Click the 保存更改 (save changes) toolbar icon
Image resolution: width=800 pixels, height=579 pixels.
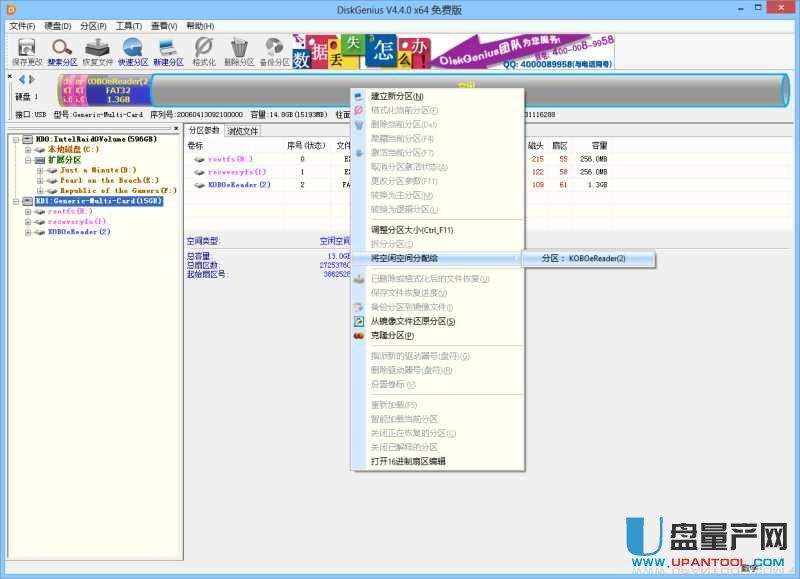pyautogui.click(x=26, y=52)
